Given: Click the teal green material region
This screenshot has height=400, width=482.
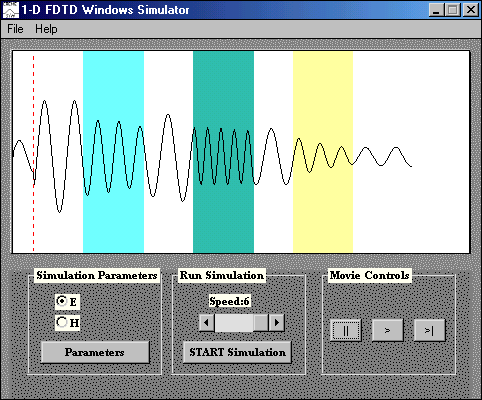Looking at the screenshot, I should point(223,152).
